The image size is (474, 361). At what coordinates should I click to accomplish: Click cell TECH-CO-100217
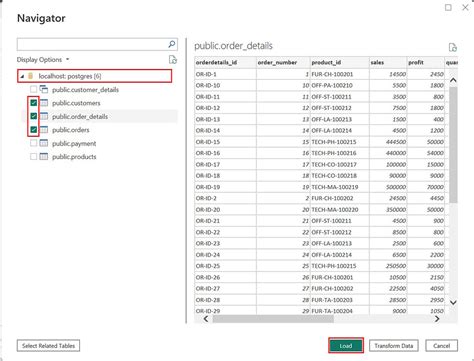[339, 164]
